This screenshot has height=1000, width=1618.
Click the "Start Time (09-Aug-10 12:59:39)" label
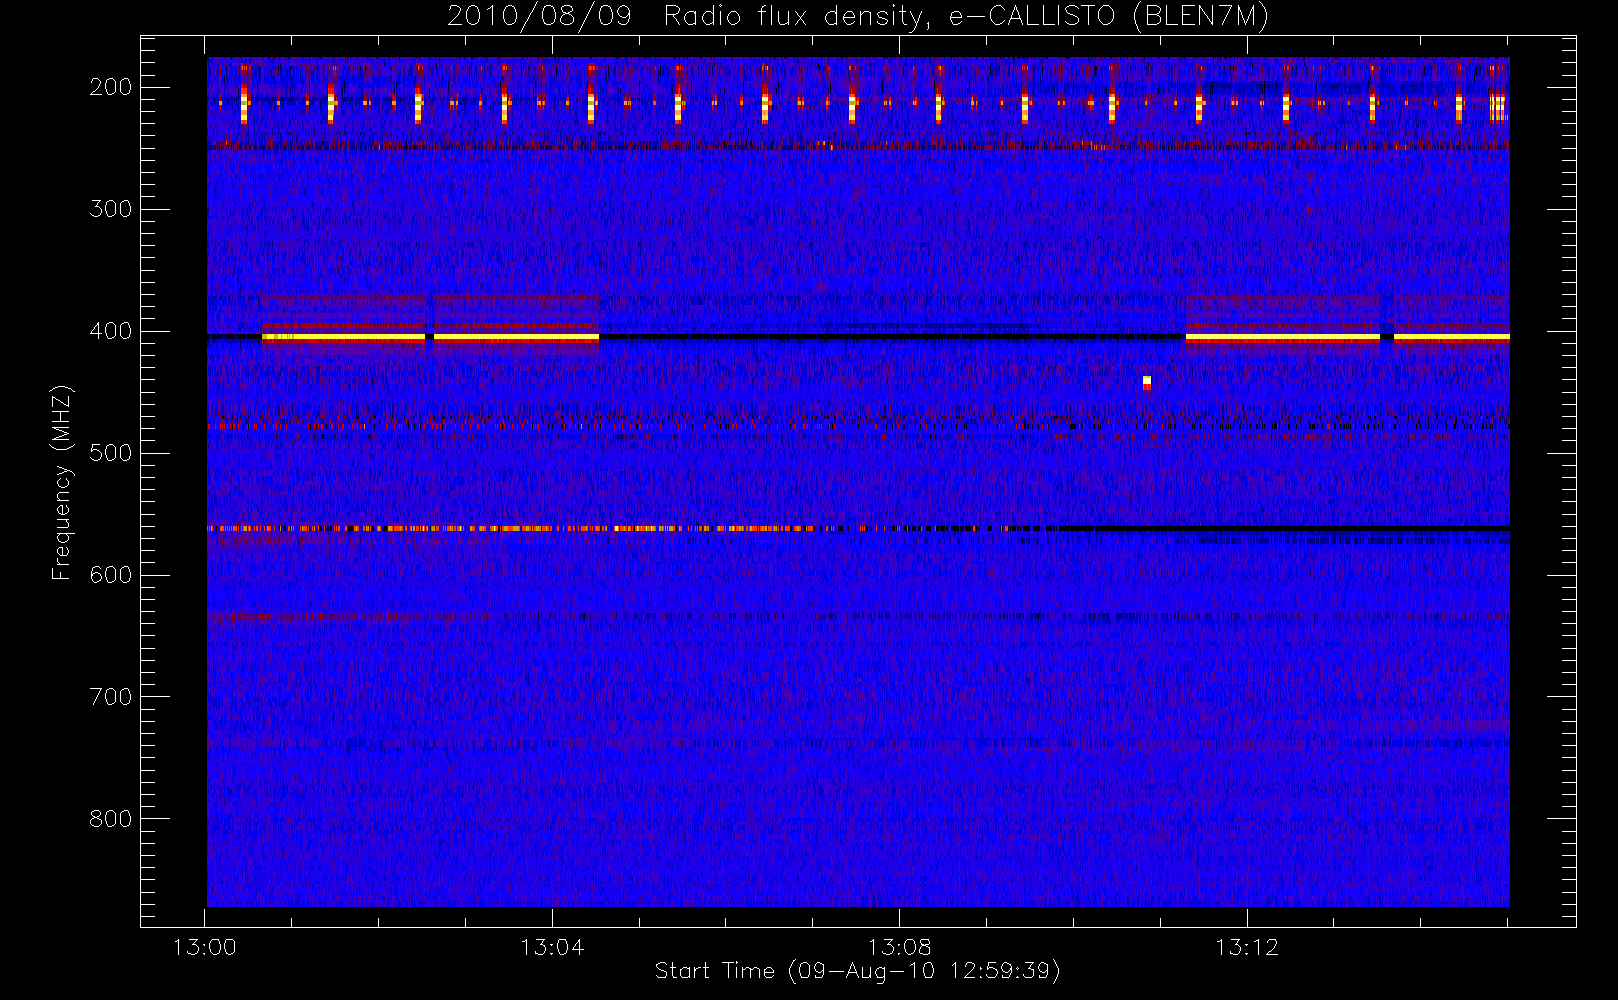pyautogui.click(x=857, y=971)
